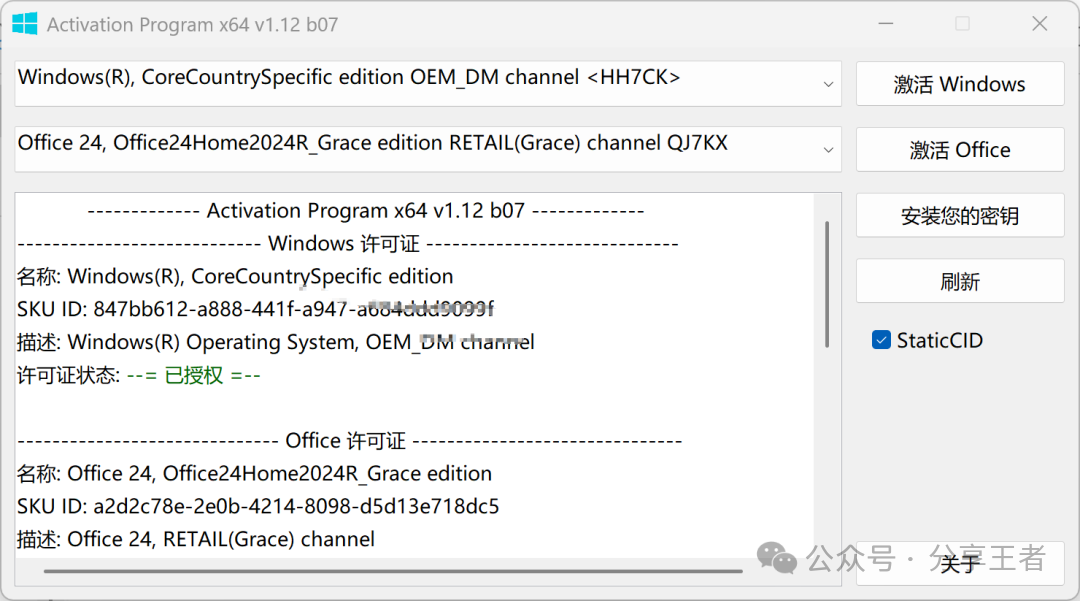The height and width of the screenshot is (601, 1080).
Task: Click the 描述: Office 24, RETAIL(Grace) channel line
Action: click(x=196, y=539)
